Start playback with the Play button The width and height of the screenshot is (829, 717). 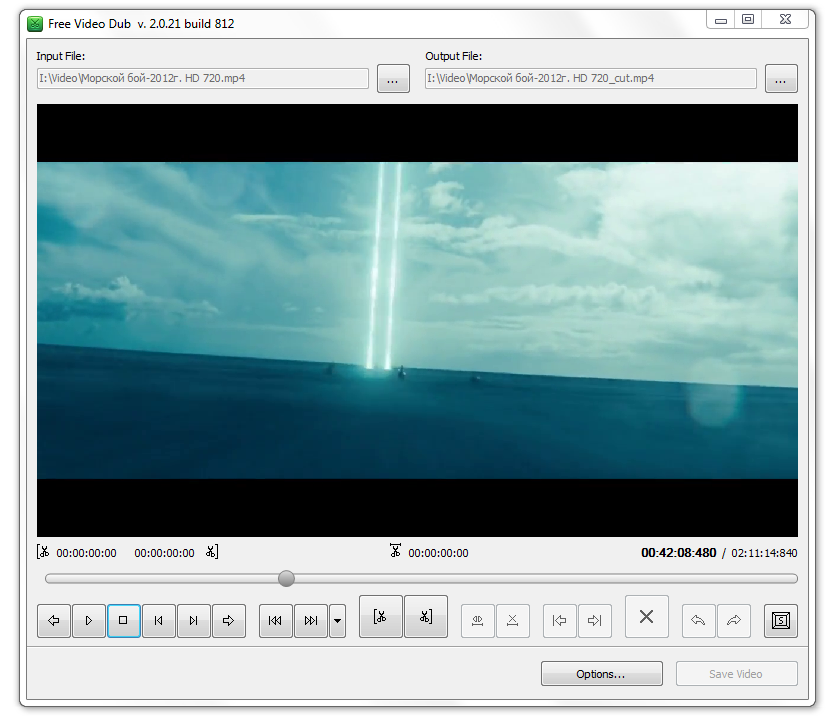tap(89, 621)
